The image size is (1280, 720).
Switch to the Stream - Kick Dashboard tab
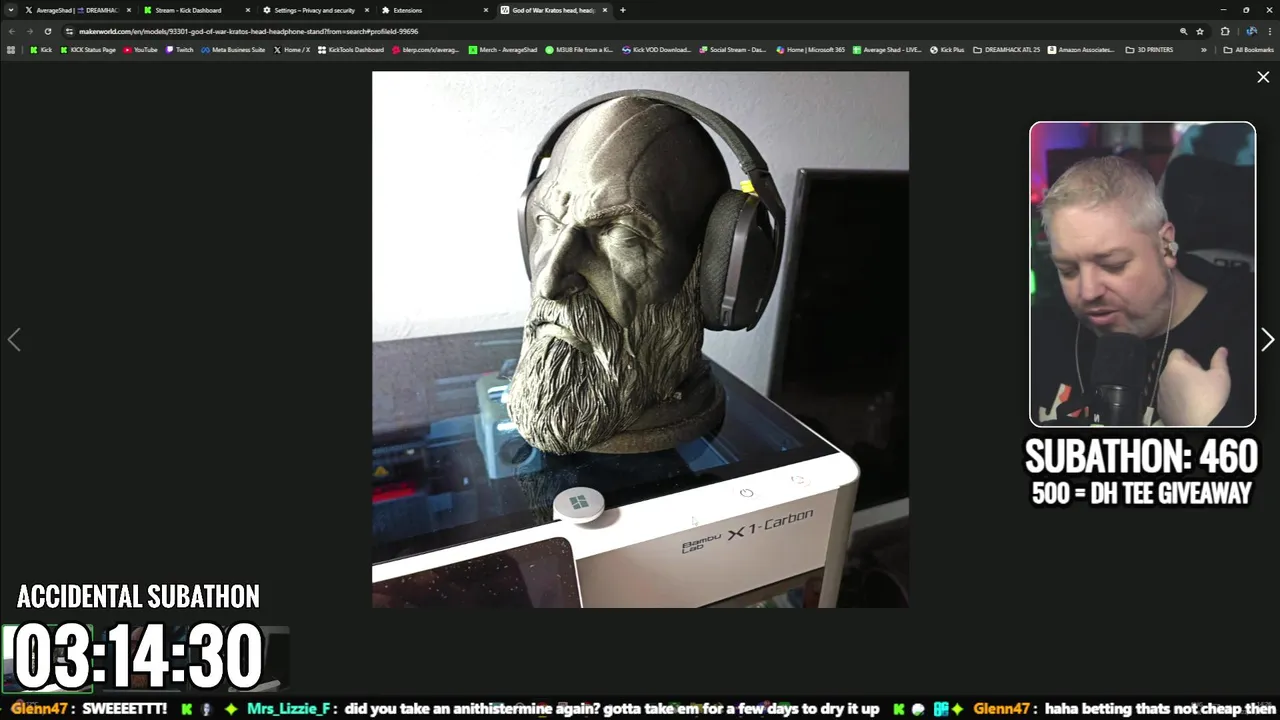pos(196,10)
